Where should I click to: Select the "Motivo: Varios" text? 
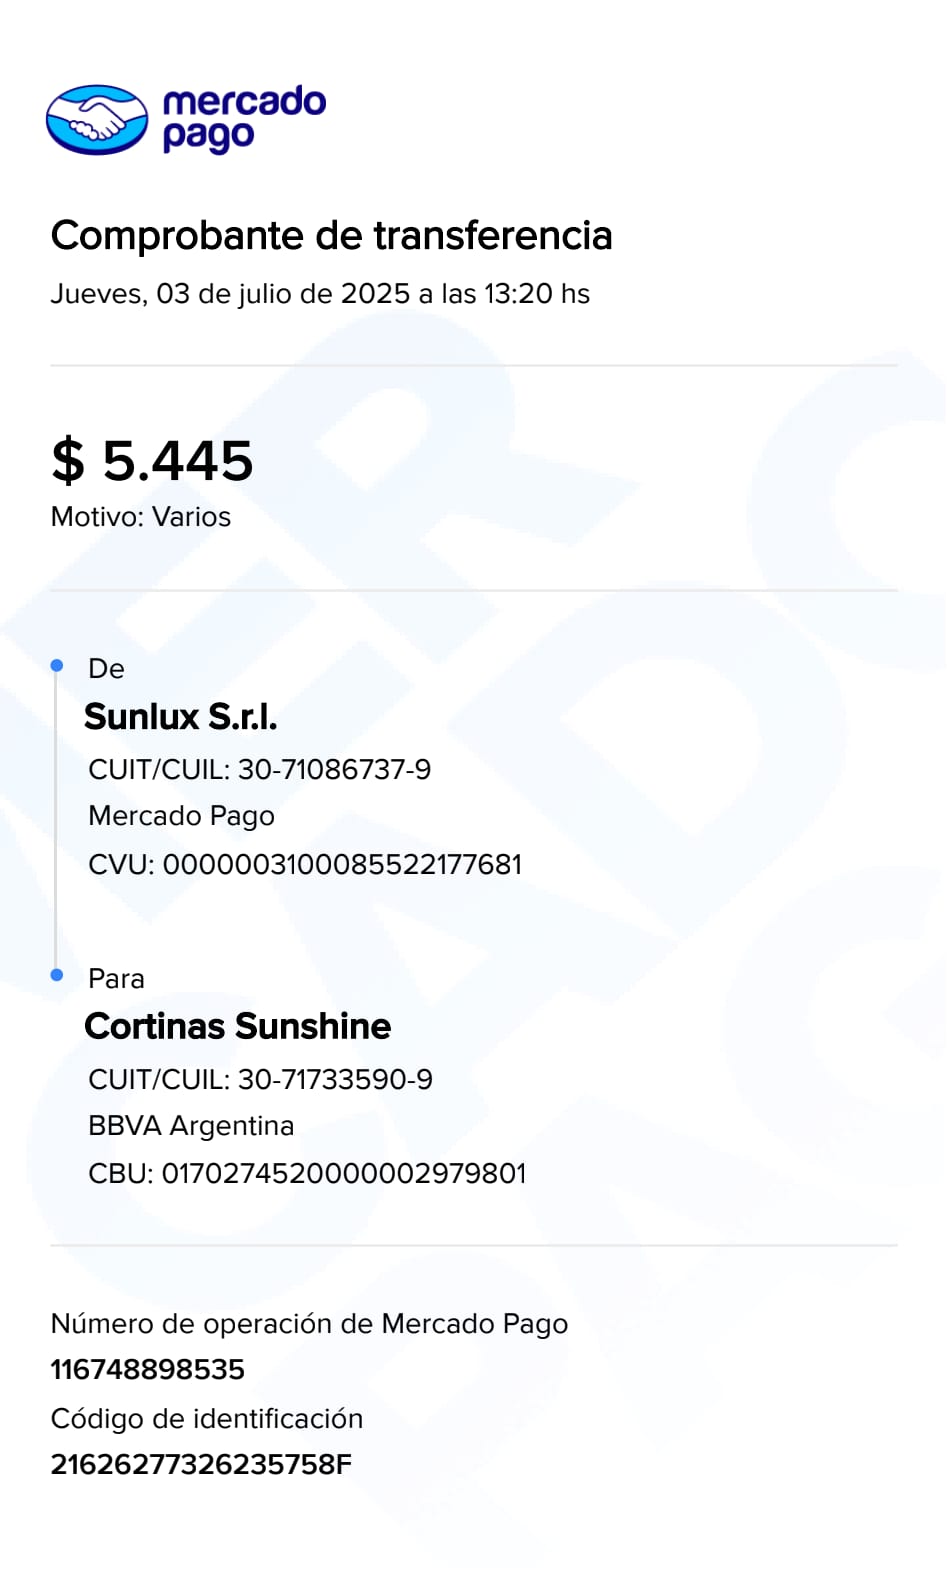[141, 517]
